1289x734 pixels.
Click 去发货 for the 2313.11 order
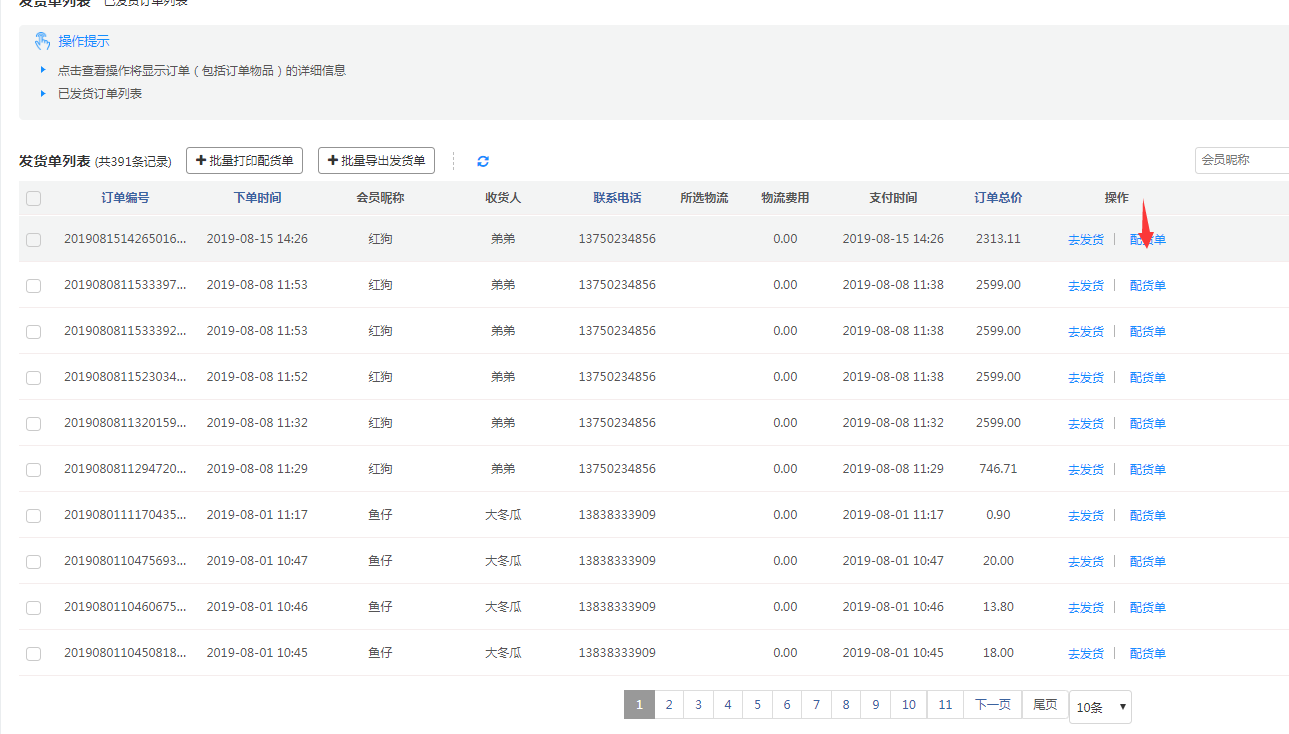1085,240
